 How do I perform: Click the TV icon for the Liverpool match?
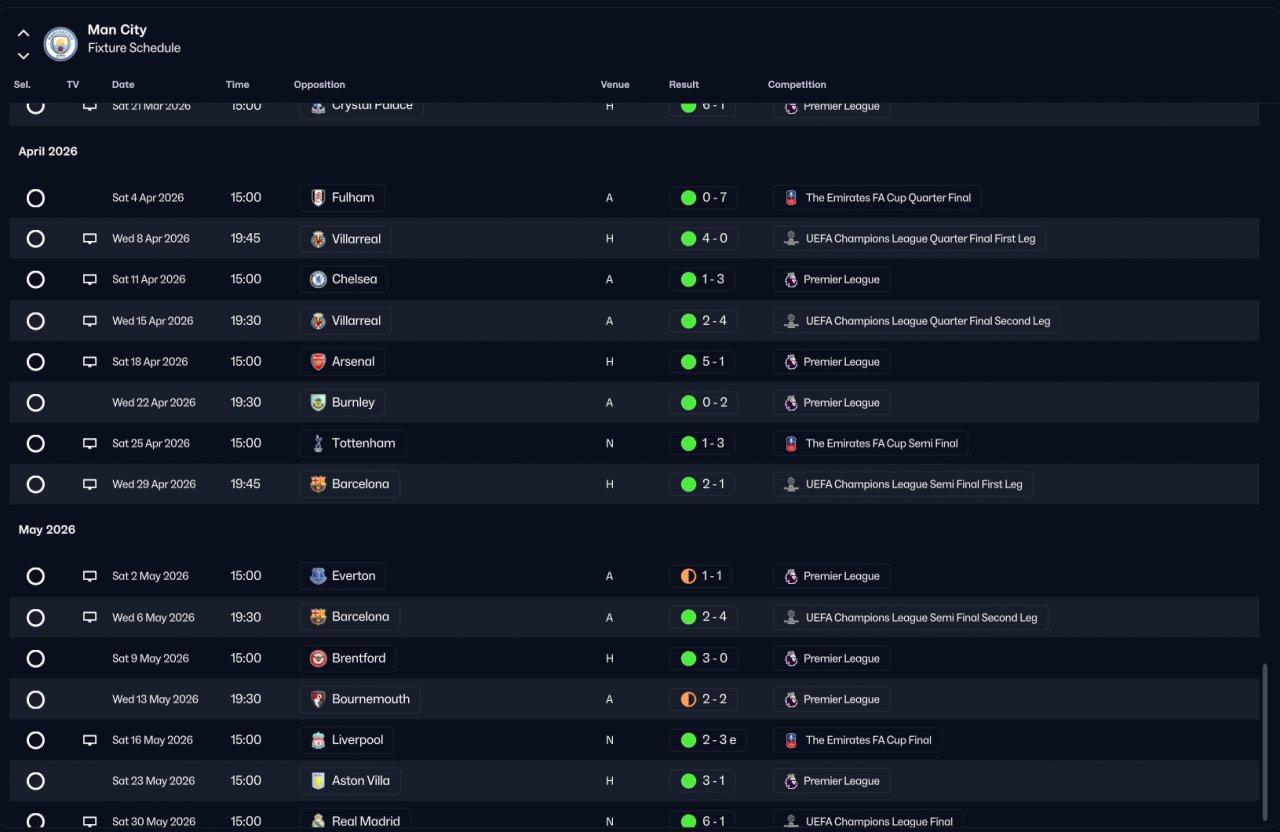pyautogui.click(x=90, y=741)
